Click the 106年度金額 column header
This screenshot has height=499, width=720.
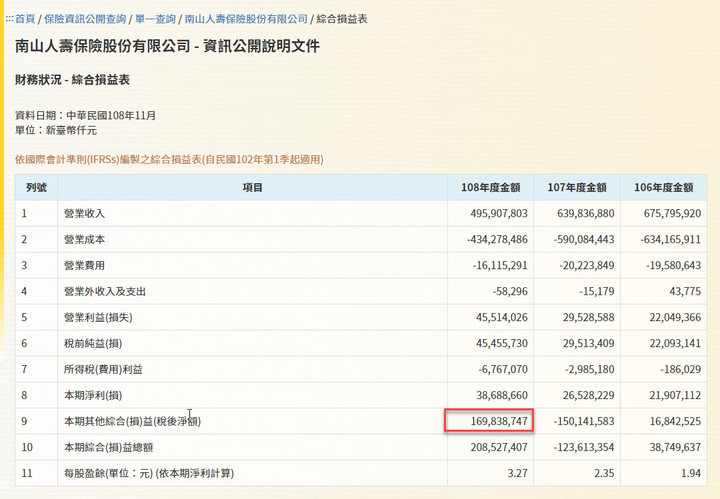(664, 187)
